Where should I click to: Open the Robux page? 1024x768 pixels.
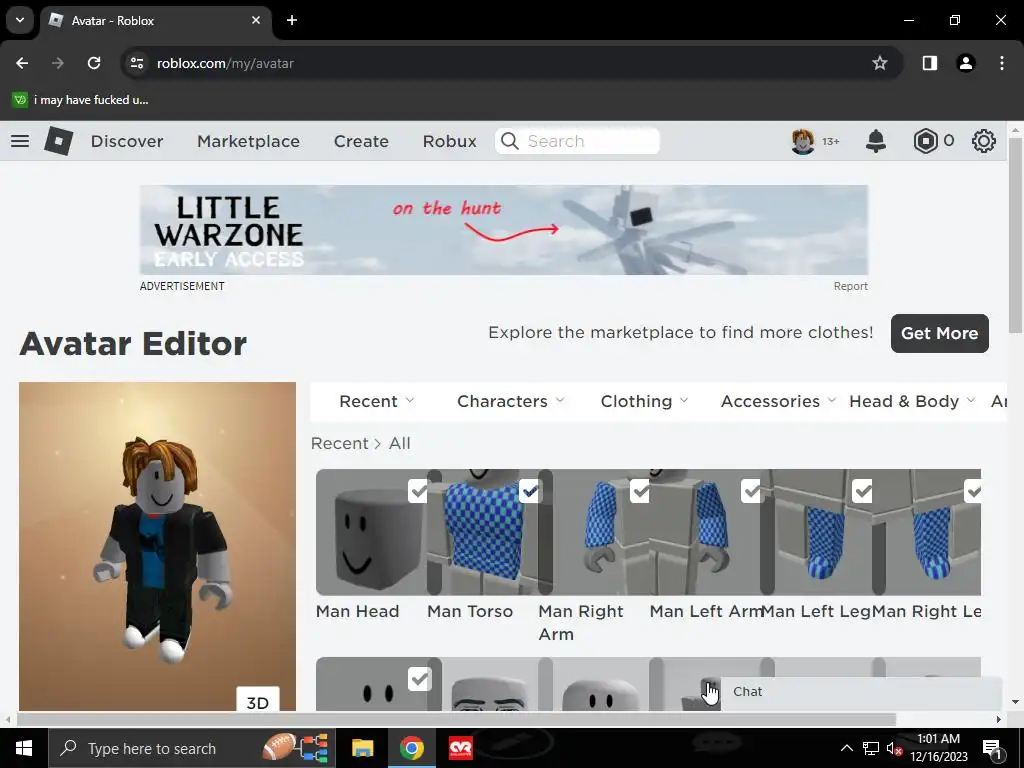(x=449, y=141)
